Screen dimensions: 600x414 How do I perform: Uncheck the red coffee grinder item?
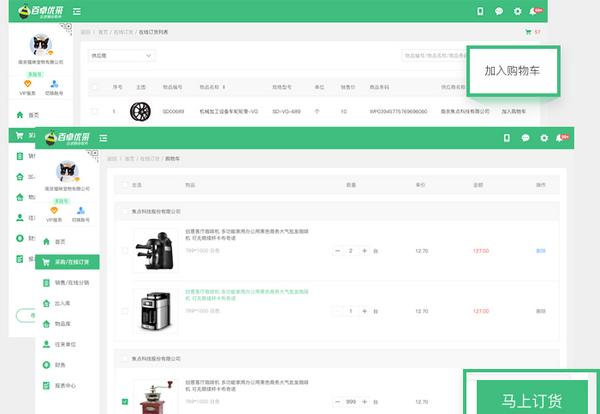coord(125,402)
